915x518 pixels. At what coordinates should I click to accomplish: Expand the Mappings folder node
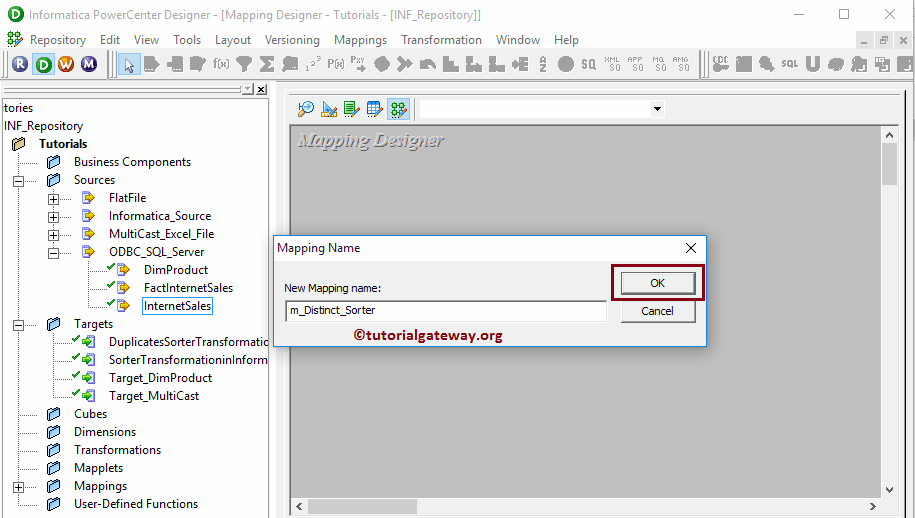(x=19, y=487)
